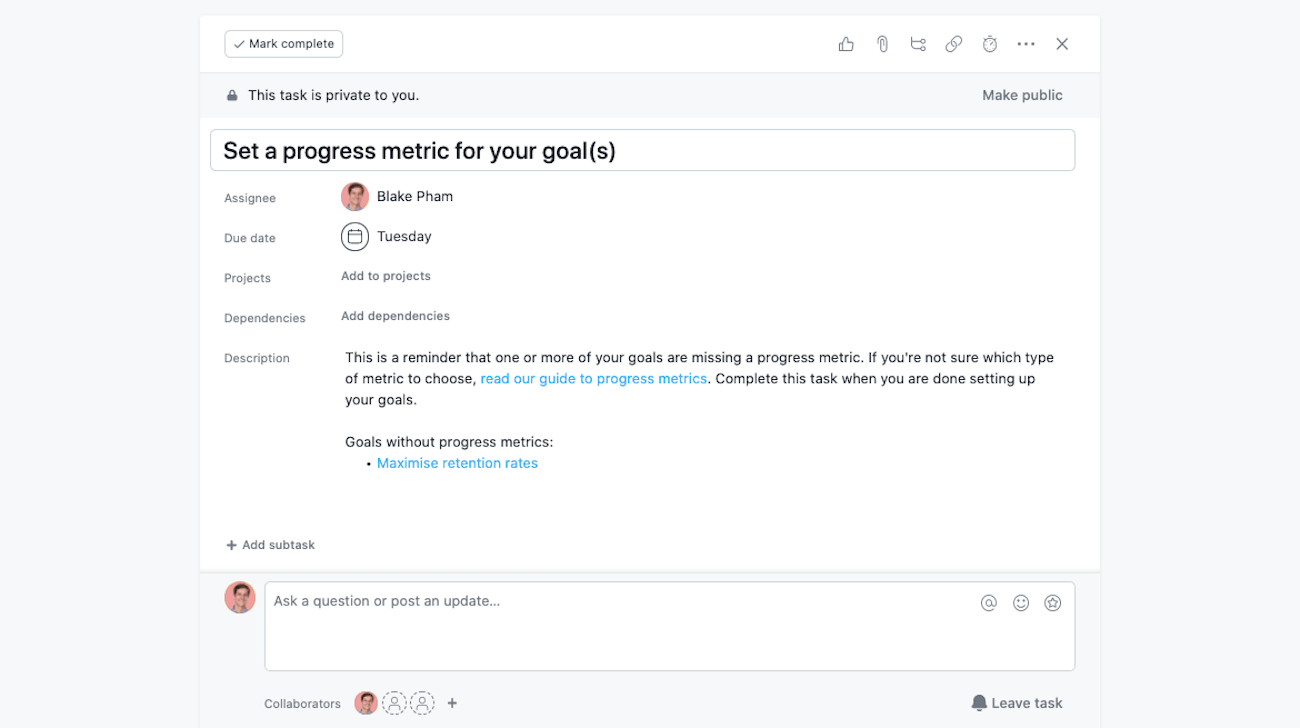Edit the task title field
Screen dimensions: 1300x728
pyautogui.click(x=642, y=150)
